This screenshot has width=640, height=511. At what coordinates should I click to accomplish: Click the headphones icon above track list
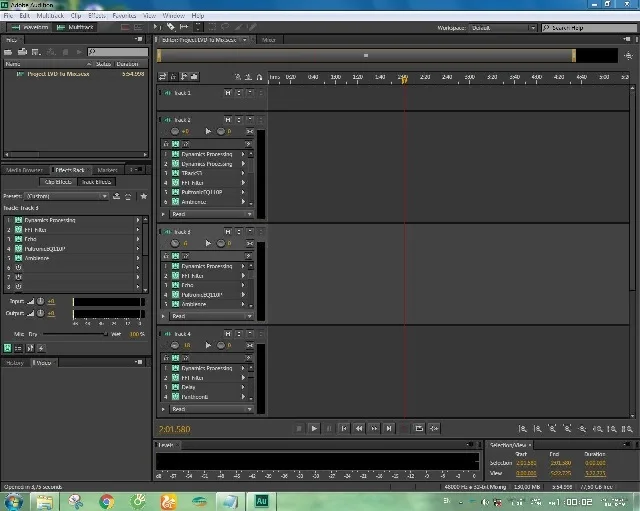pos(259,77)
